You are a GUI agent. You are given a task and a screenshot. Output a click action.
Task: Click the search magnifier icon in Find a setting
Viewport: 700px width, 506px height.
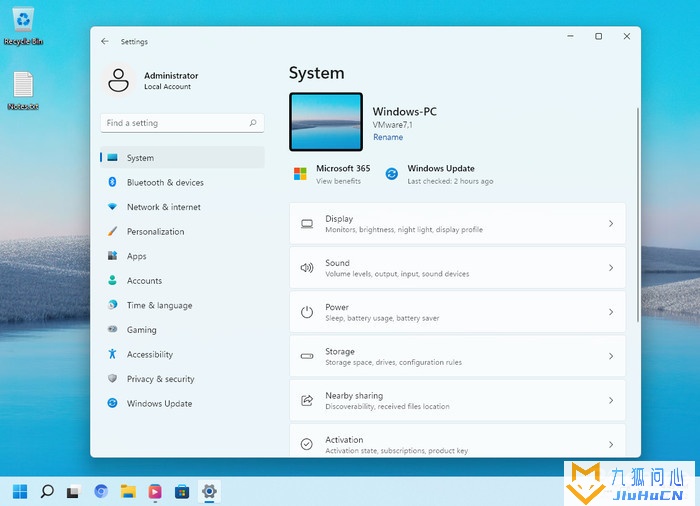click(x=253, y=123)
